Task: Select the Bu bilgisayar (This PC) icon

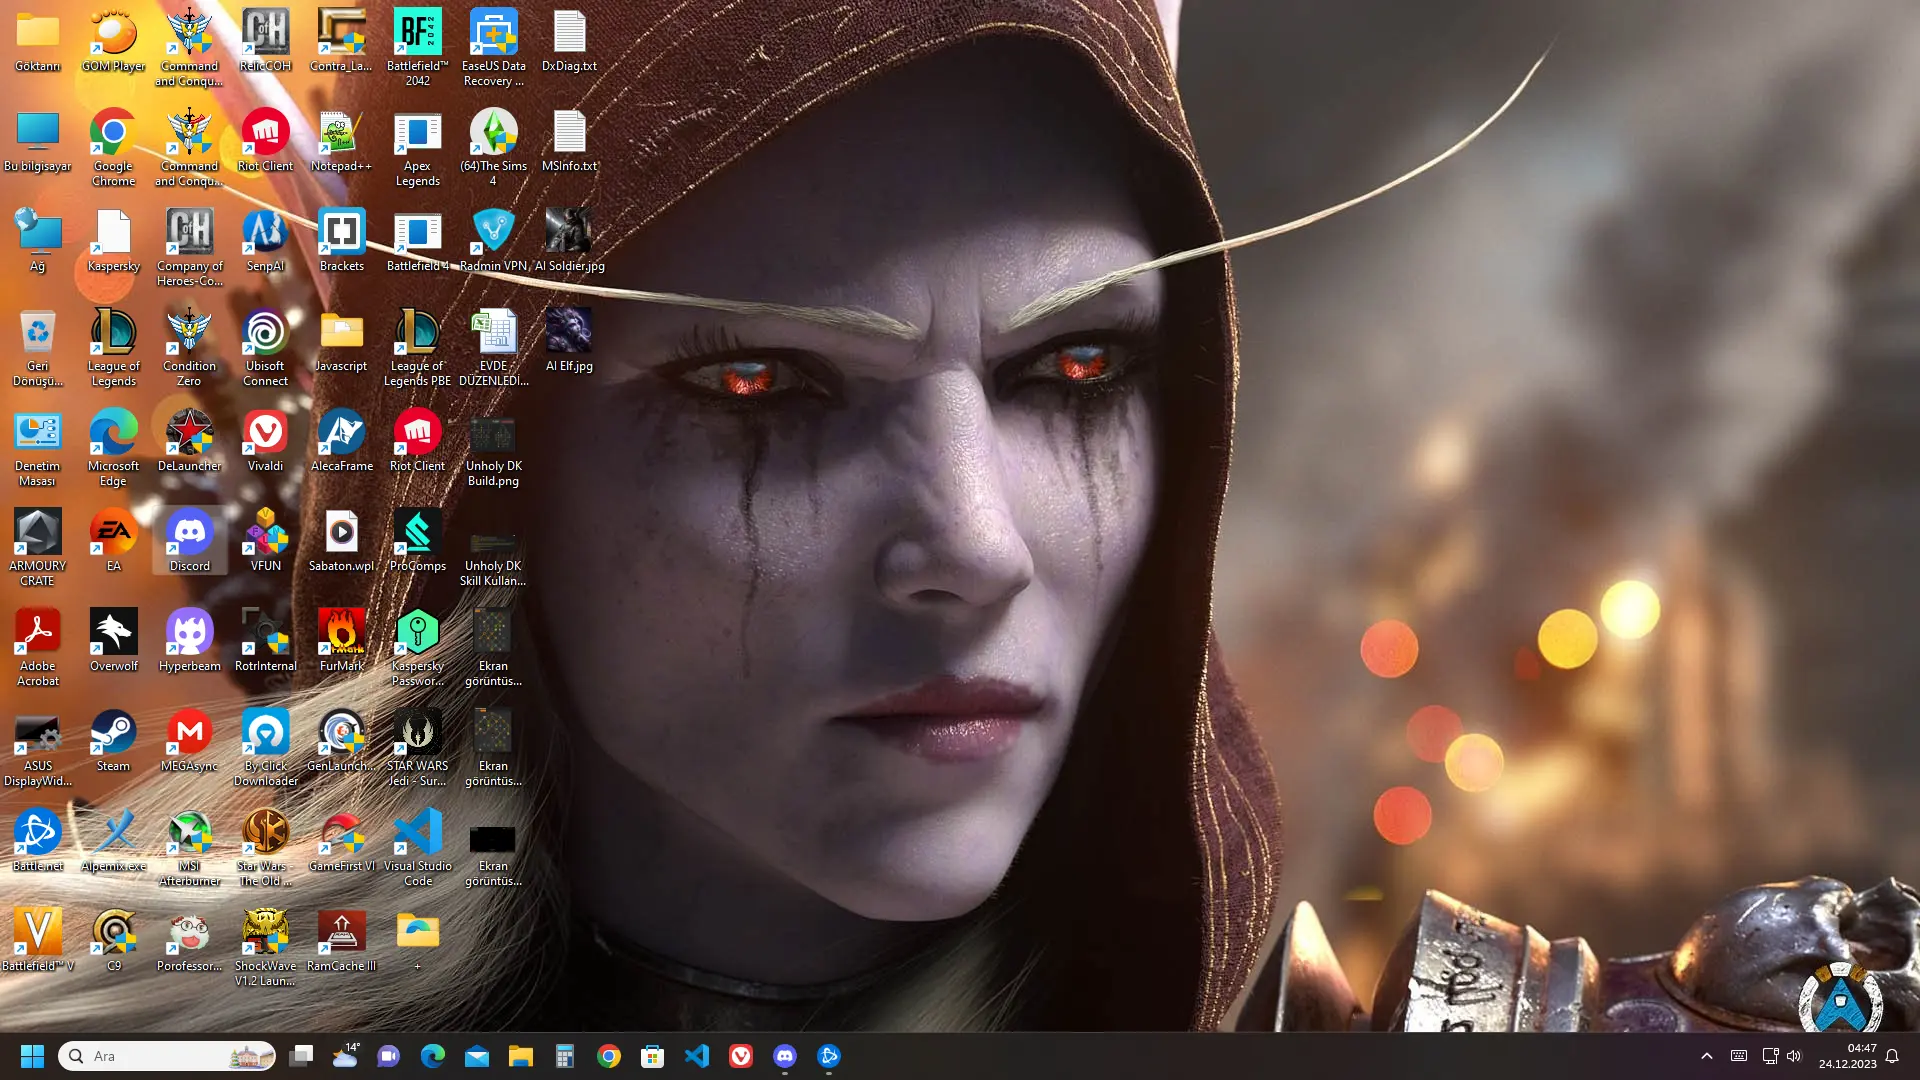Action: coord(38,140)
